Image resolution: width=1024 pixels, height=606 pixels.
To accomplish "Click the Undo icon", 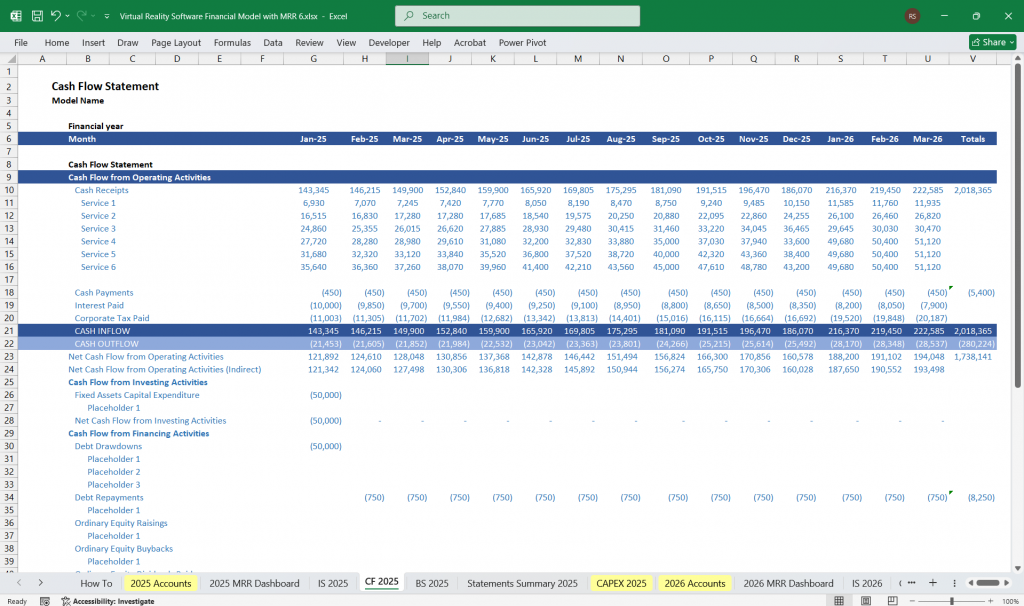I will 55,15.
